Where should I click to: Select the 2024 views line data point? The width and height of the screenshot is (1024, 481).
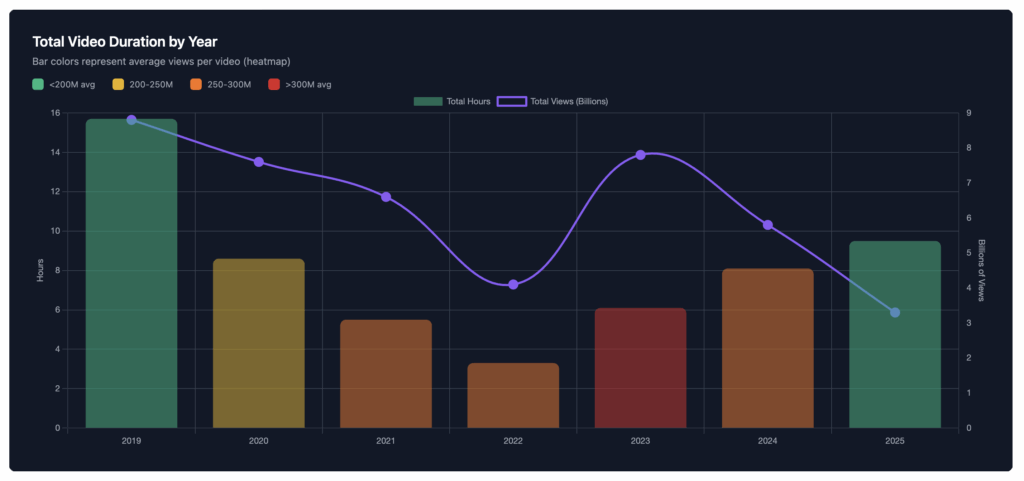coord(767,225)
